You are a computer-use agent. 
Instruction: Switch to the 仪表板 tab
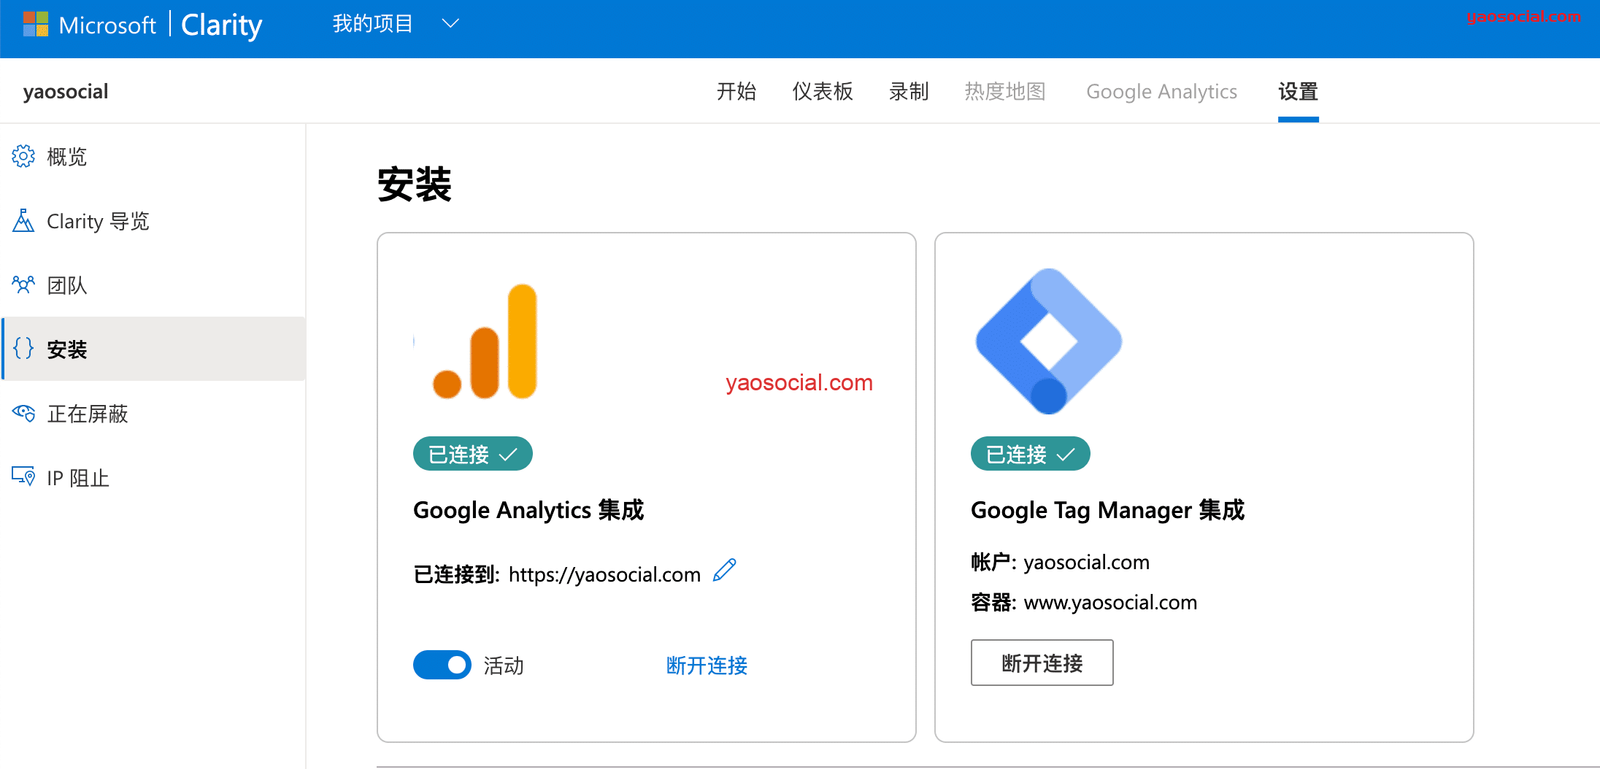click(x=822, y=92)
